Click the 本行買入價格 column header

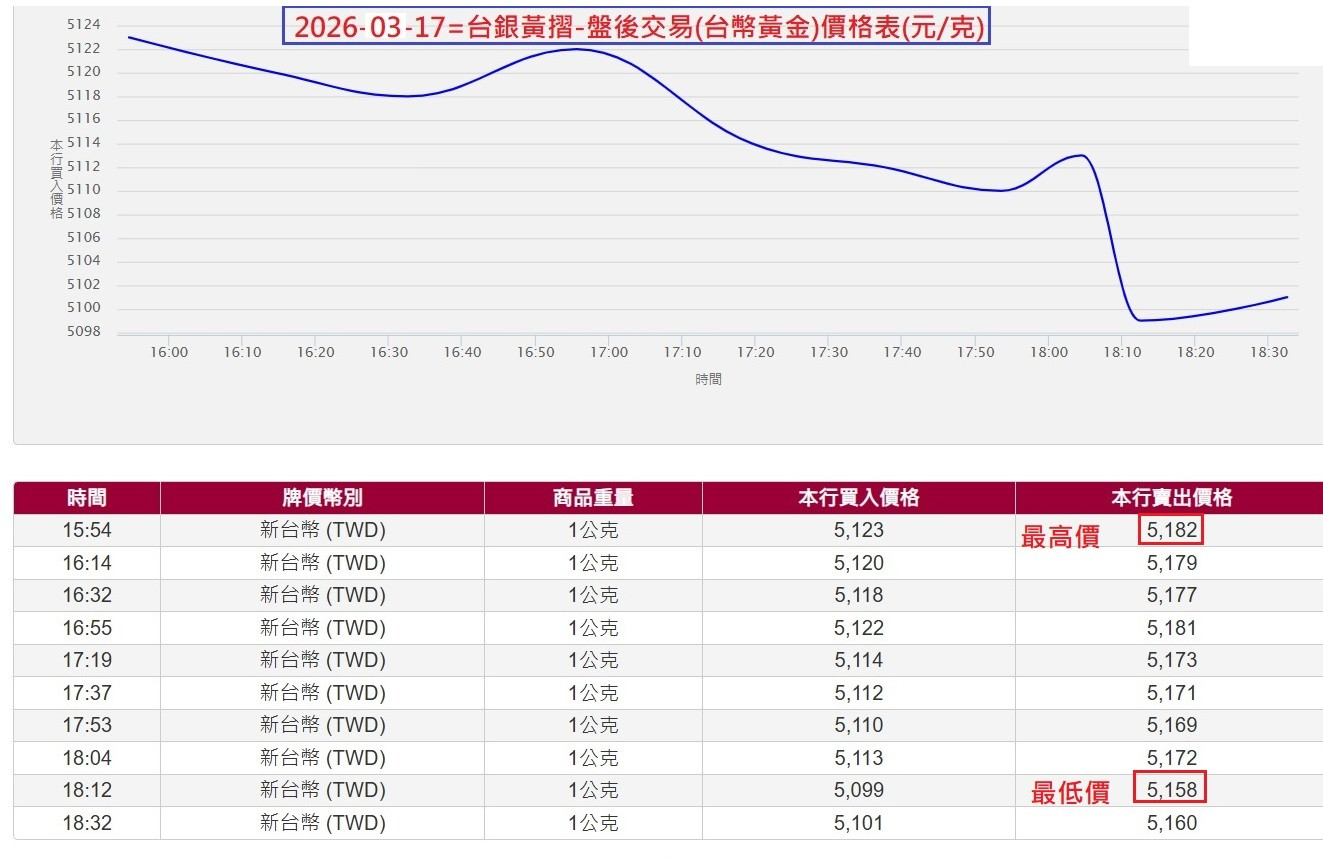pos(858,498)
